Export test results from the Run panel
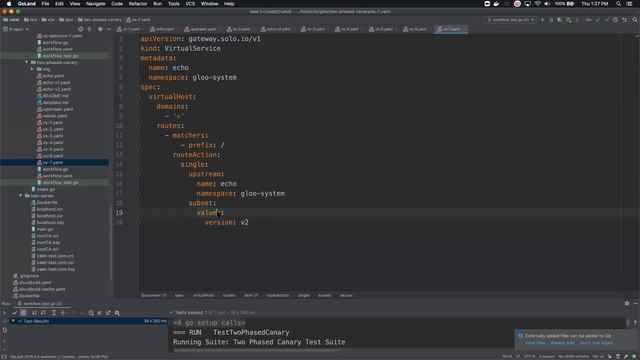 tap(108, 313)
